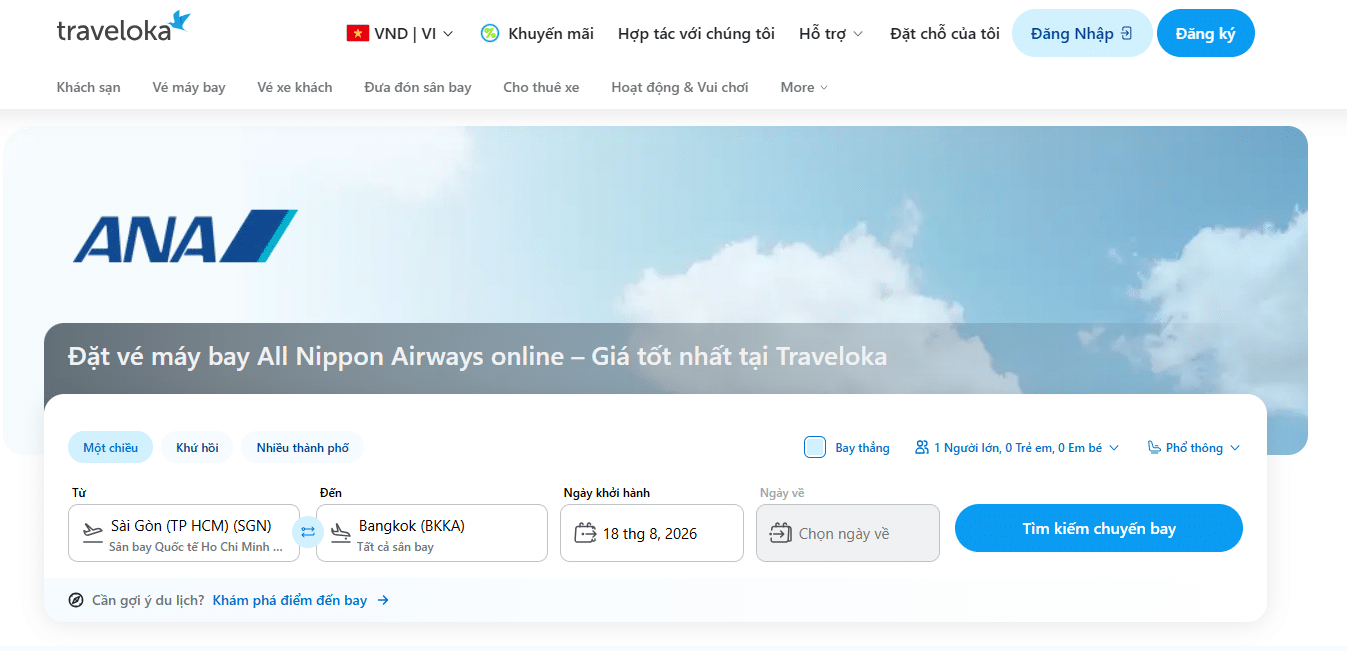
Task: Click the text Cần gợi ý du lịch?
Action: 148,600
